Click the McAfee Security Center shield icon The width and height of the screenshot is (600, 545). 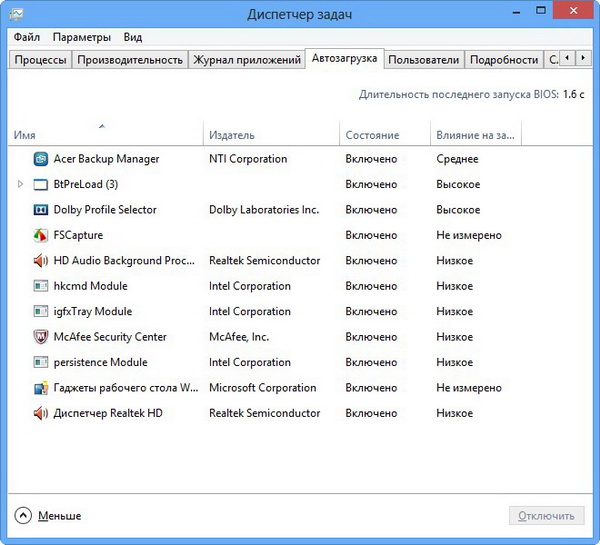coord(41,337)
